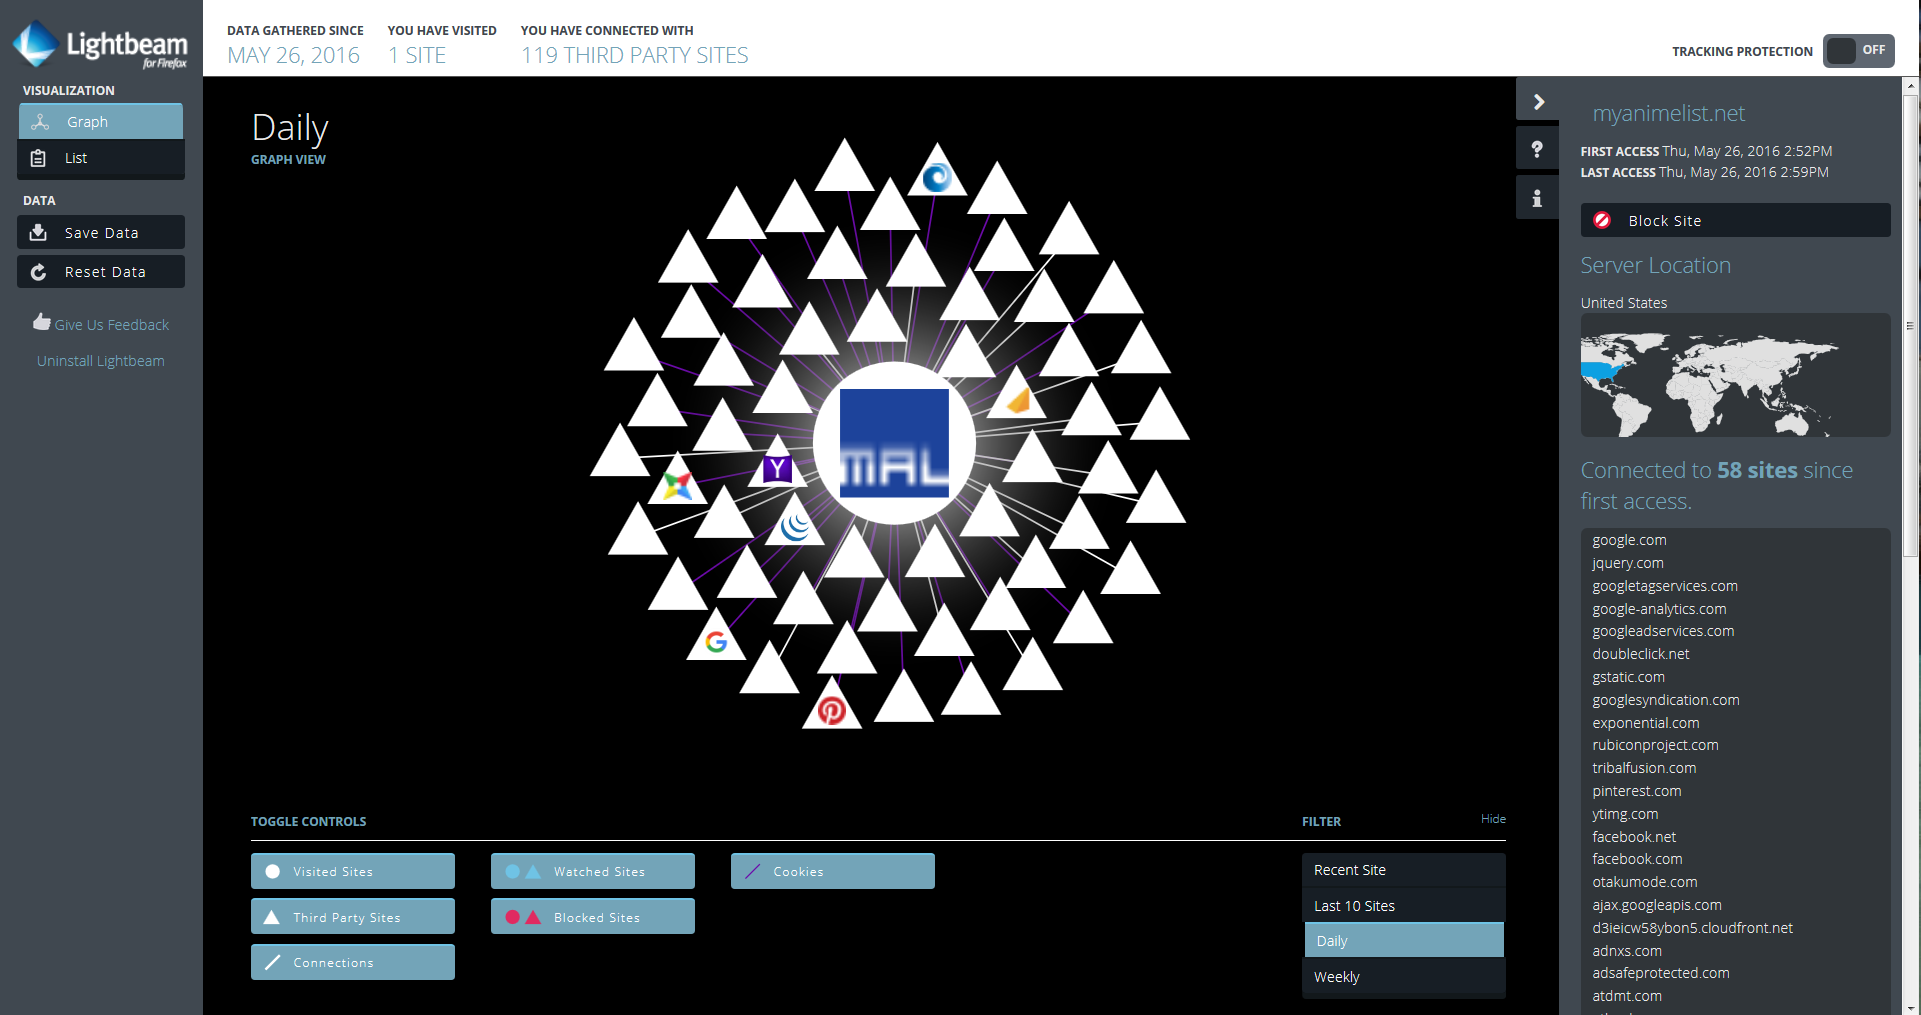Click pinterest.com in the list
This screenshot has width=1921, height=1015.
[x=1637, y=791]
